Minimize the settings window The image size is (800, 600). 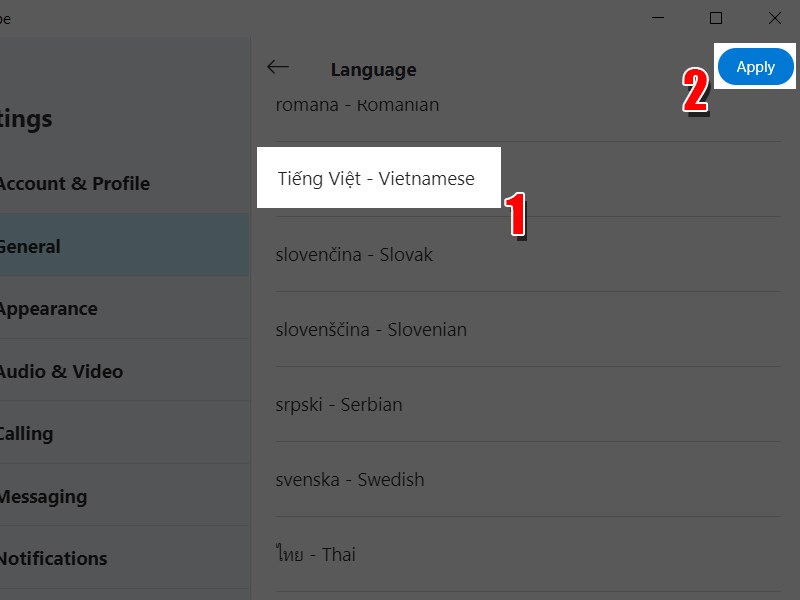pyautogui.click(x=657, y=18)
